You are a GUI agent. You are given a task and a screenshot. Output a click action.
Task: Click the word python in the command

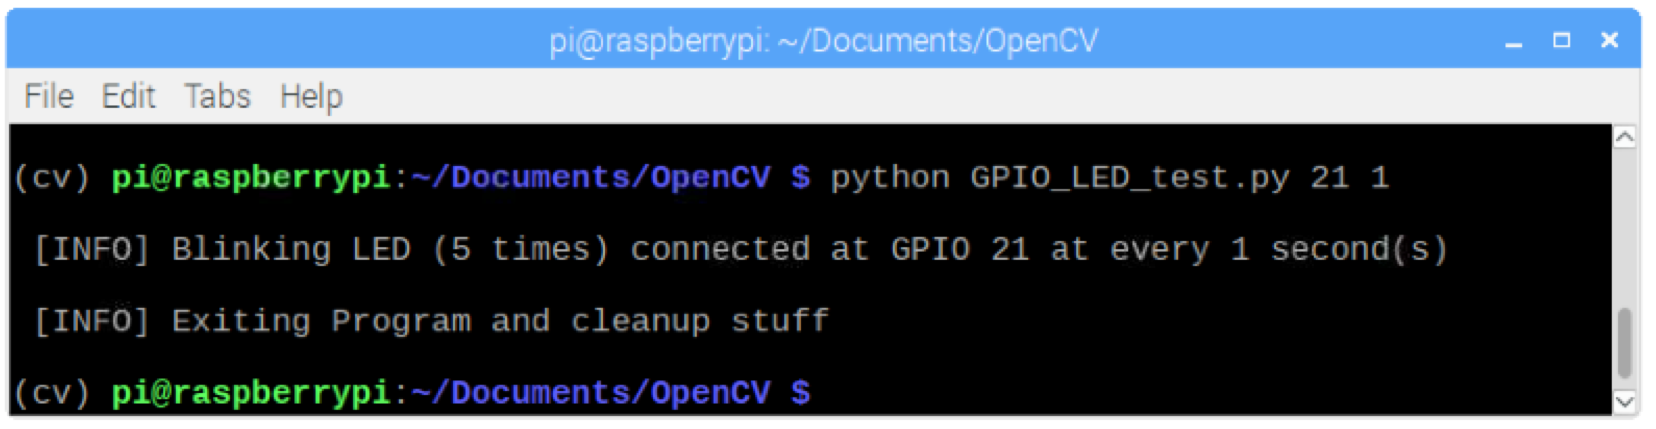coord(890,178)
